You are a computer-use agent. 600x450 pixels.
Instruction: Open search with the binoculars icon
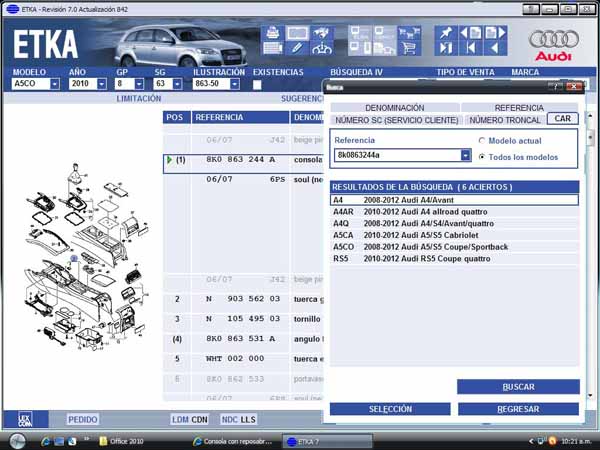pos(321,33)
